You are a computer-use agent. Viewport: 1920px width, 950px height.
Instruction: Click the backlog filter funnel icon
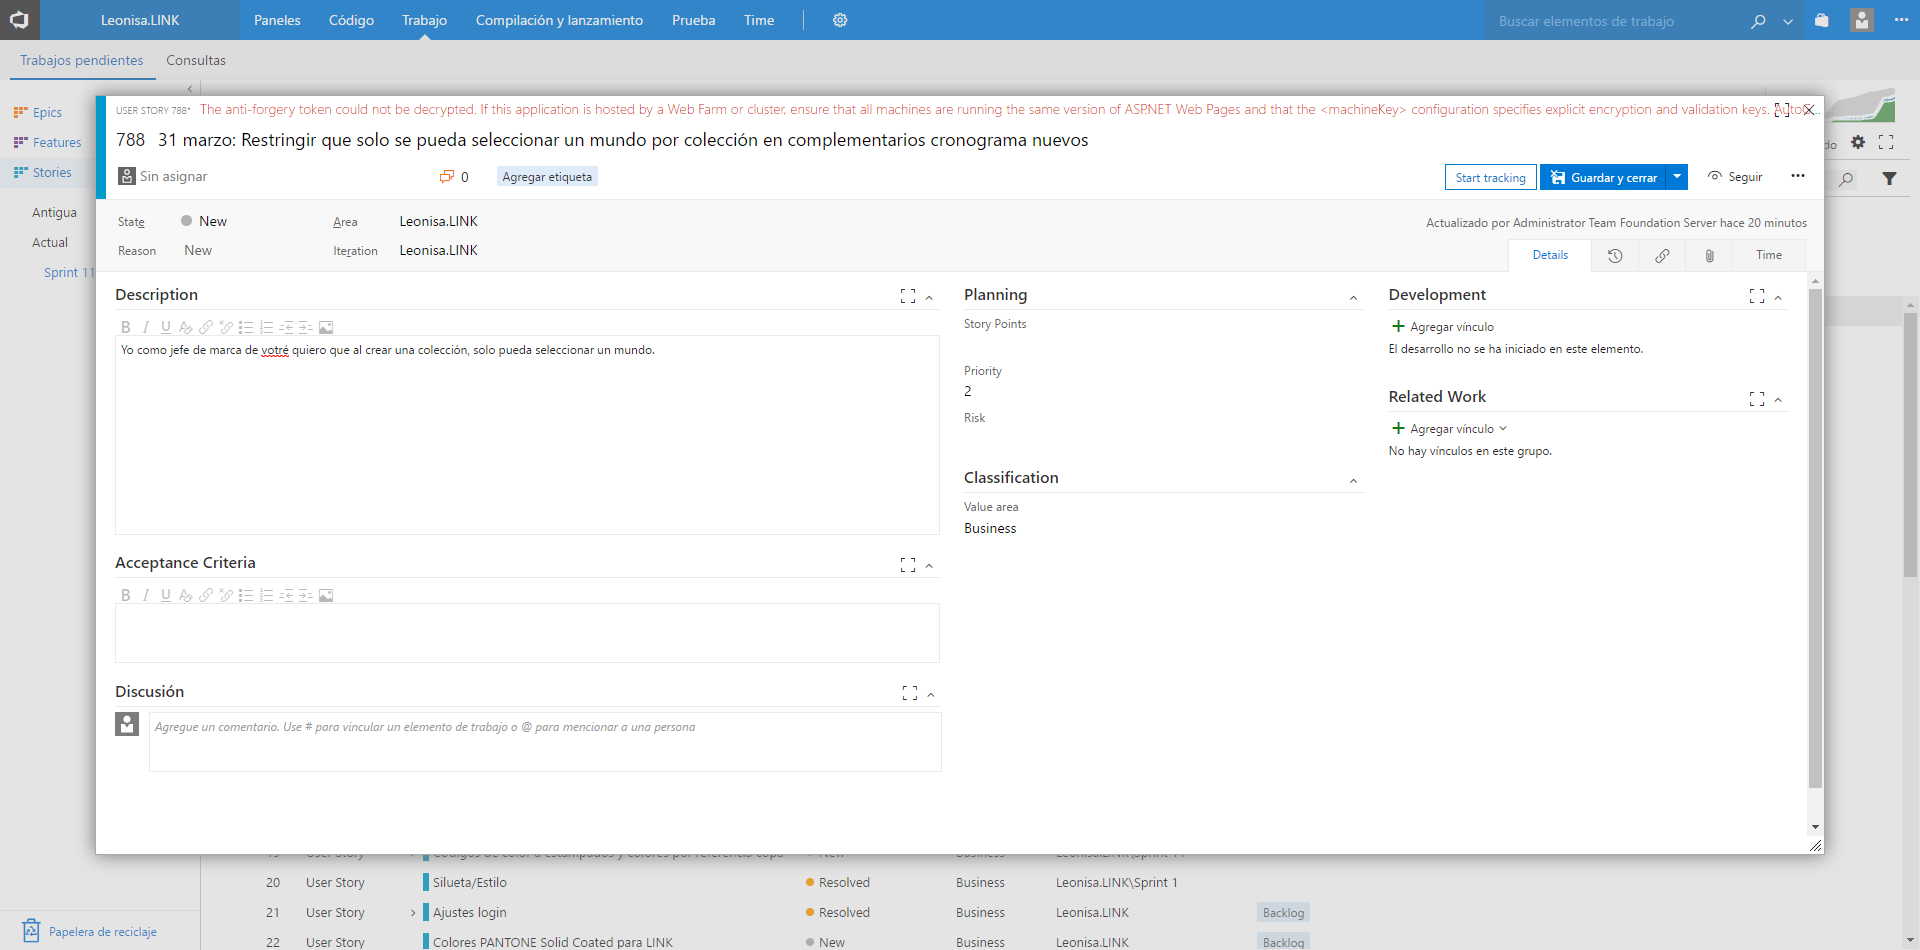[x=1889, y=179]
